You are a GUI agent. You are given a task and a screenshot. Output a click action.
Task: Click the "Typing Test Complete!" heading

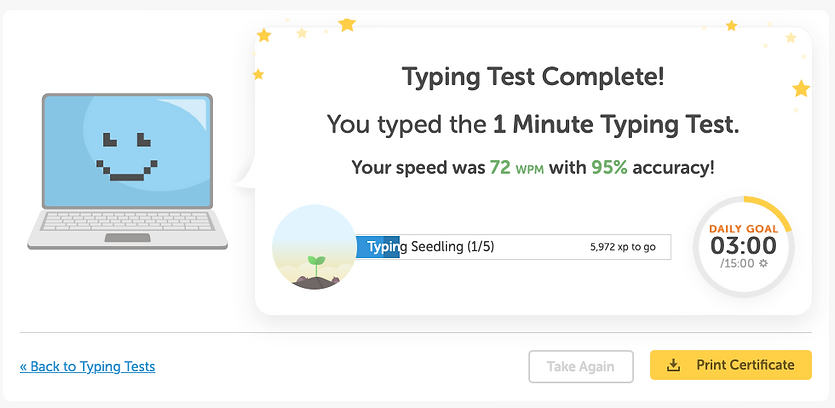pyautogui.click(x=532, y=77)
